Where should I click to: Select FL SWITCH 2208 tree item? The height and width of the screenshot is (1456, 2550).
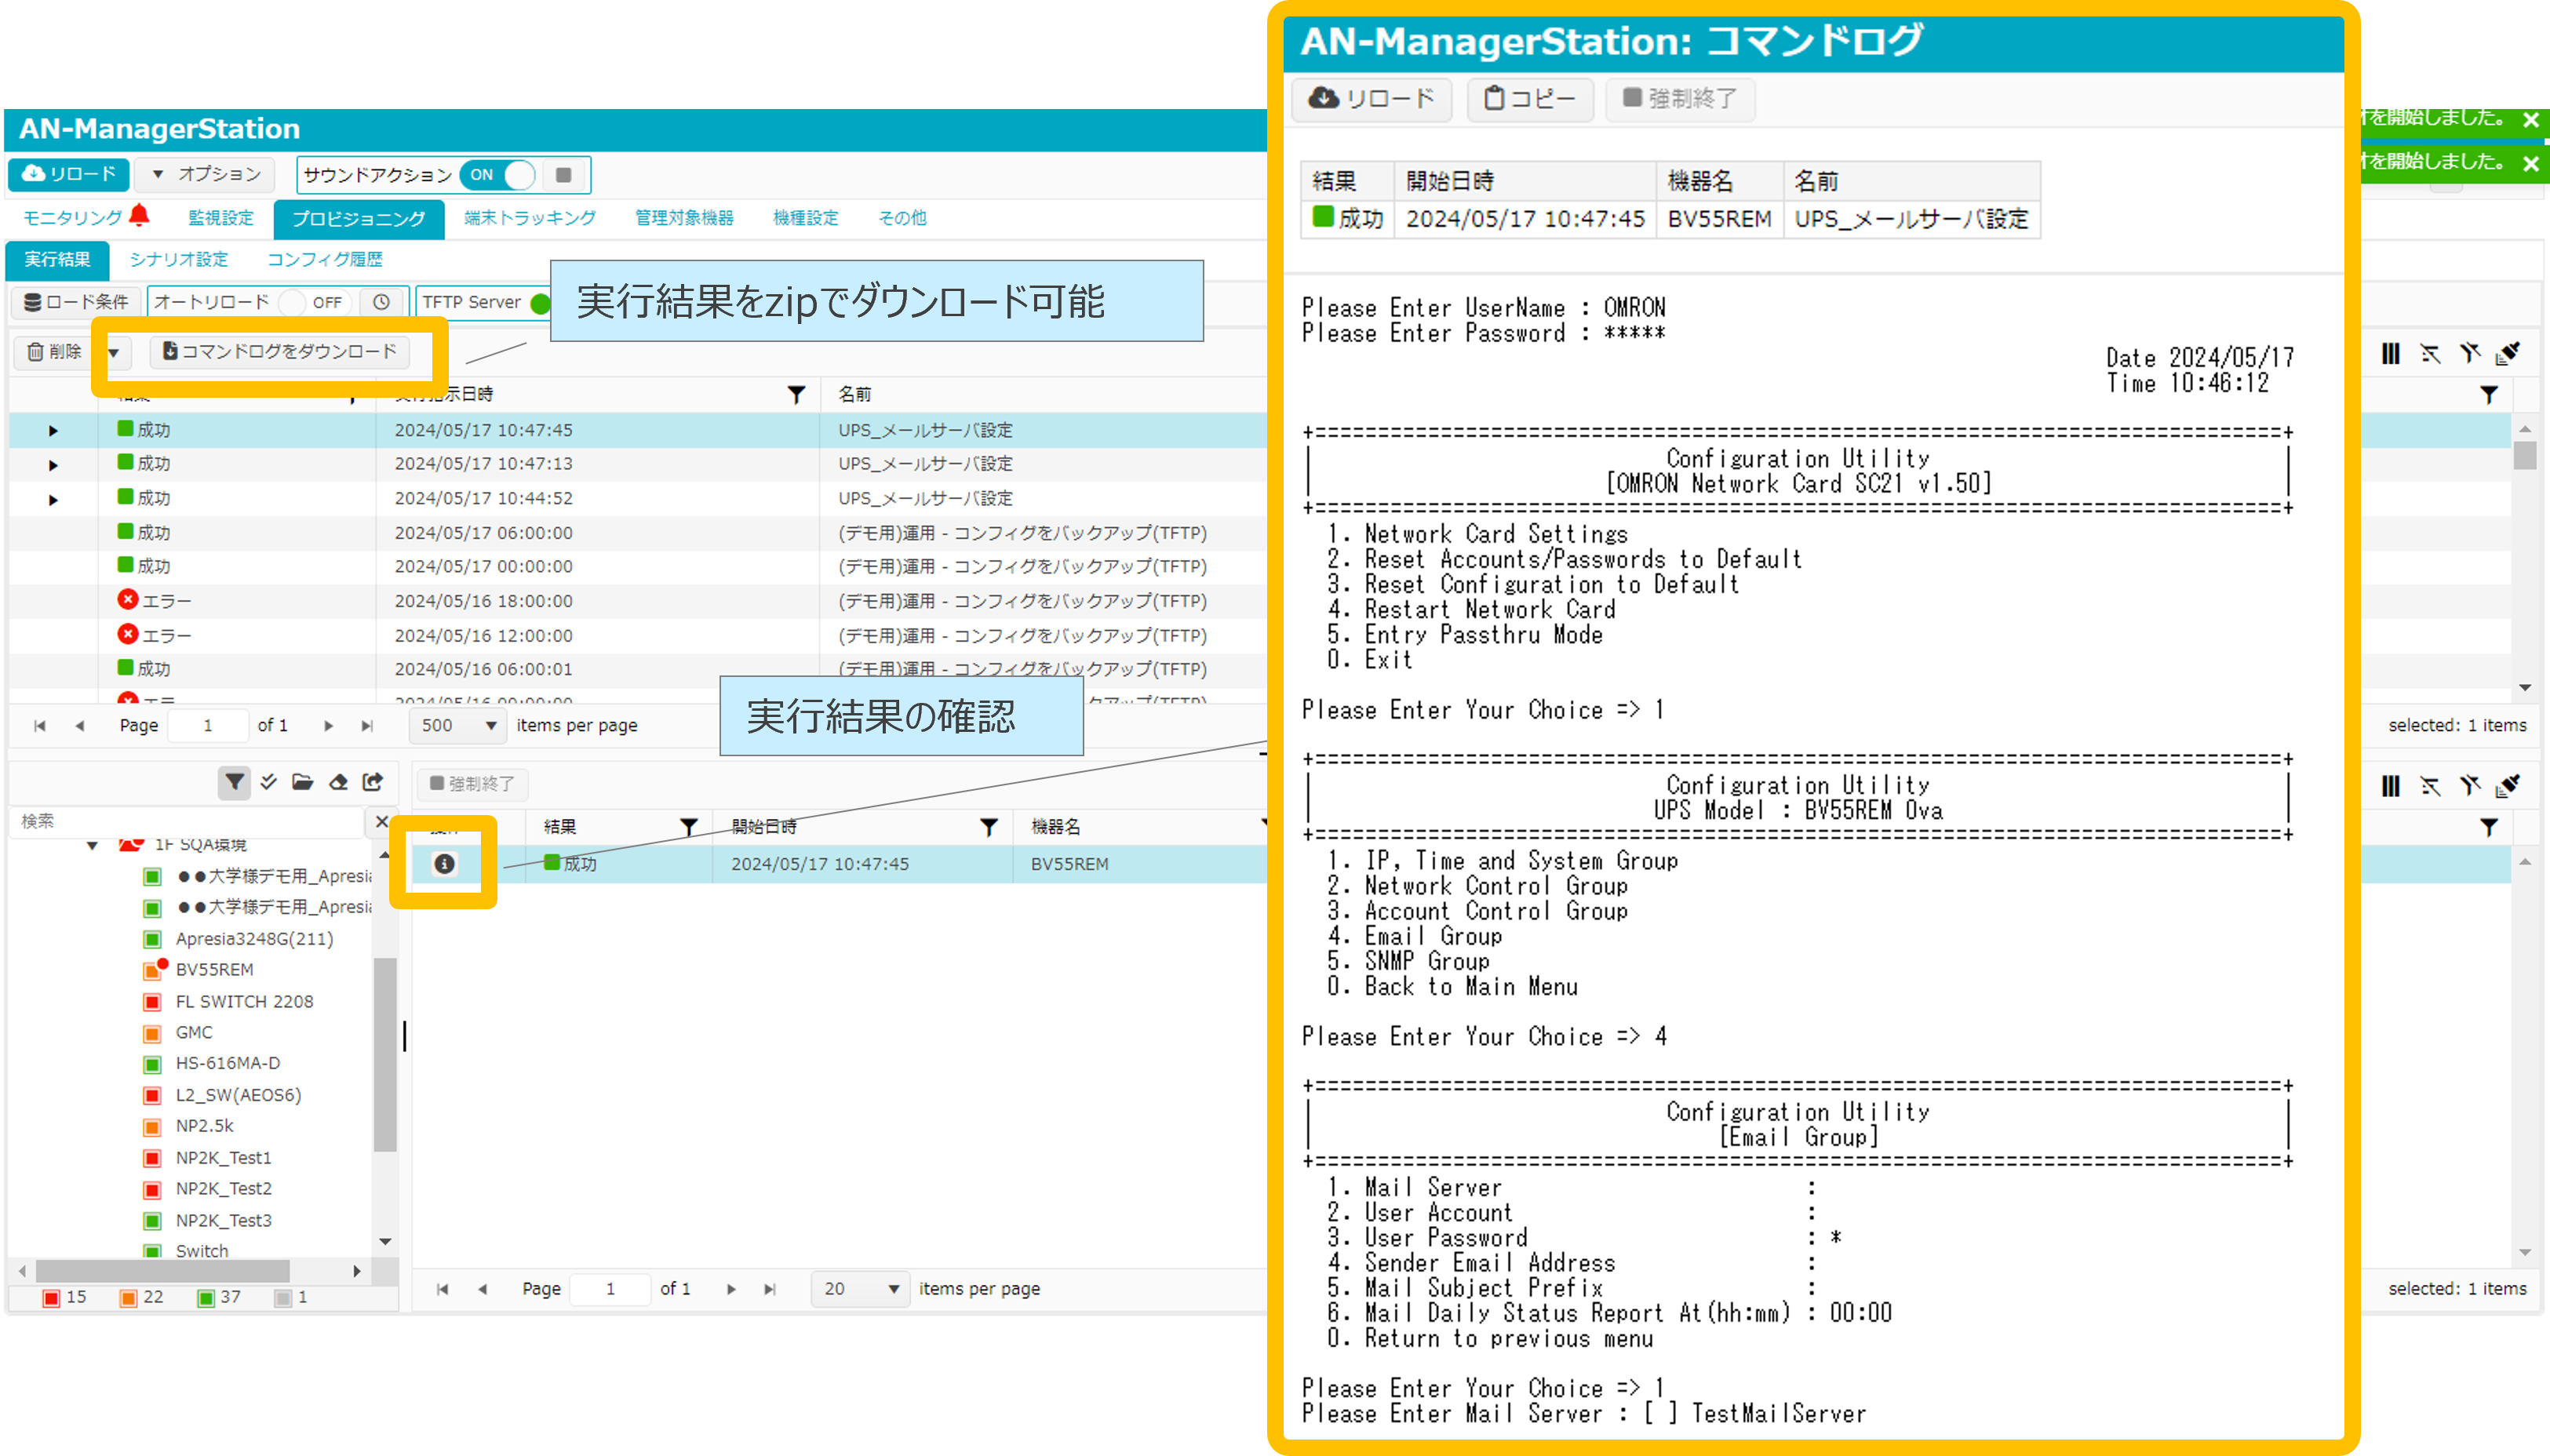tap(244, 1001)
